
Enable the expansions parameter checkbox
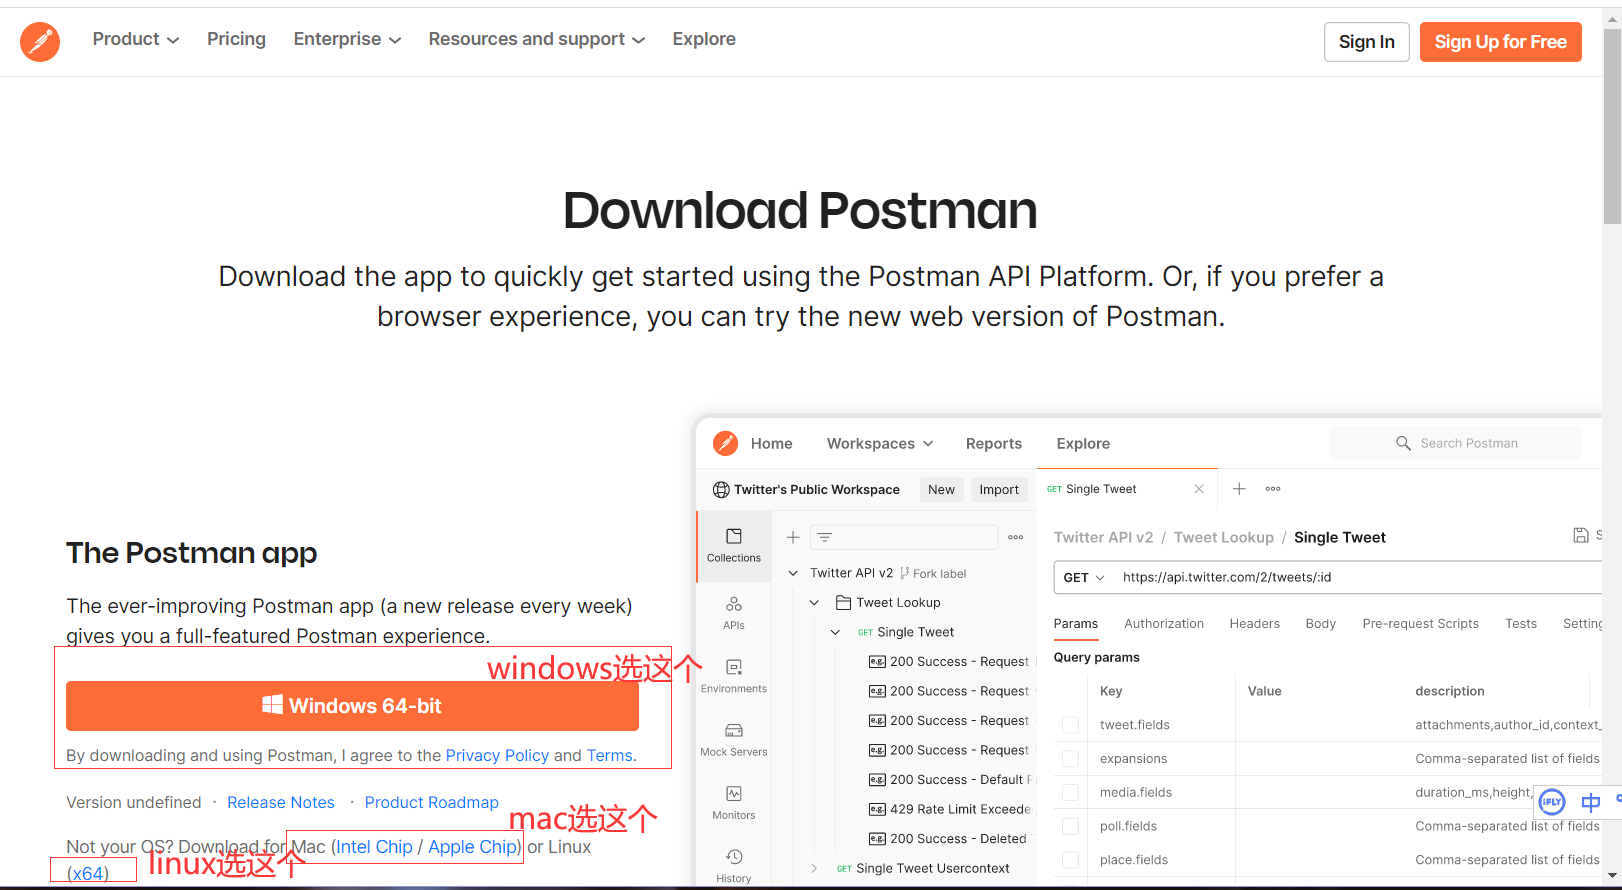pyautogui.click(x=1070, y=759)
